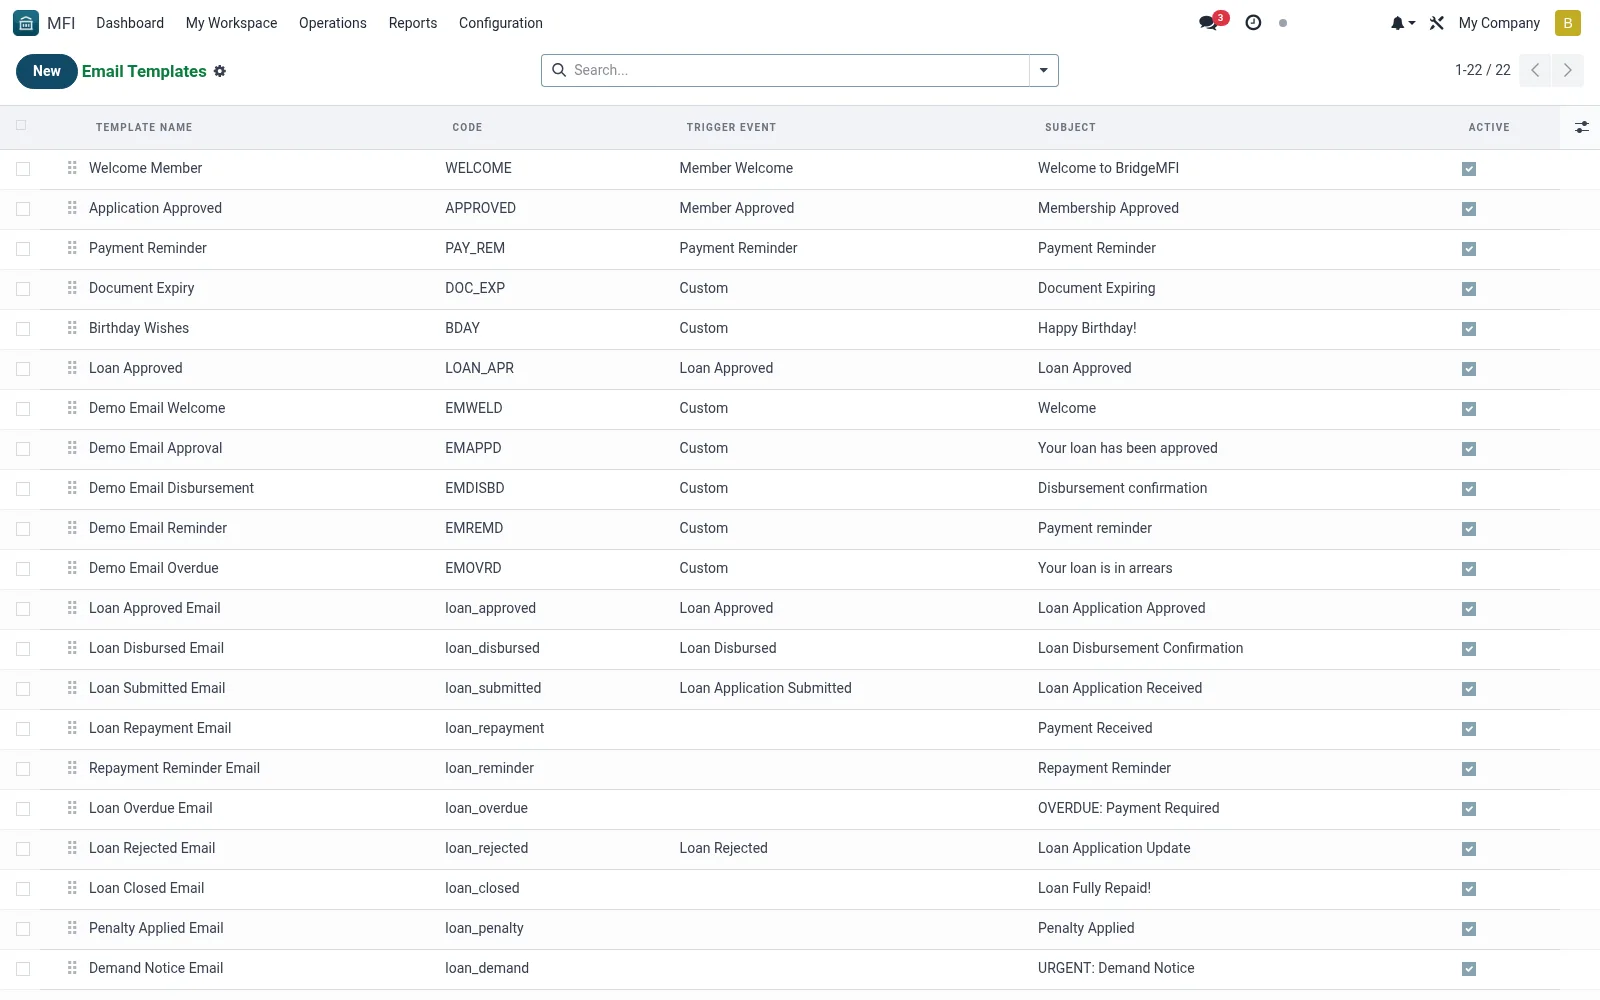Click the search magnifier icon
The width and height of the screenshot is (1600, 1000).
click(559, 70)
